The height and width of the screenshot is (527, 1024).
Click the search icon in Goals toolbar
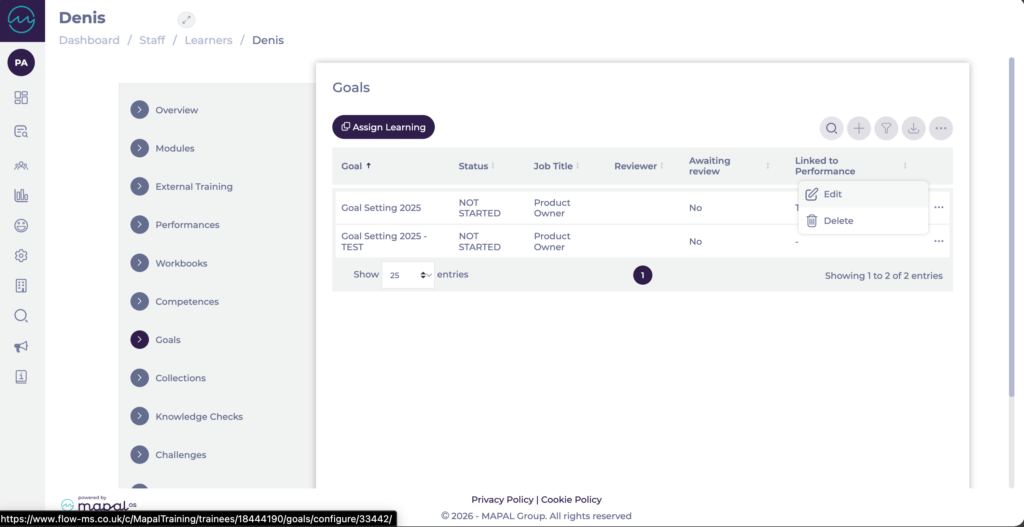pos(831,128)
